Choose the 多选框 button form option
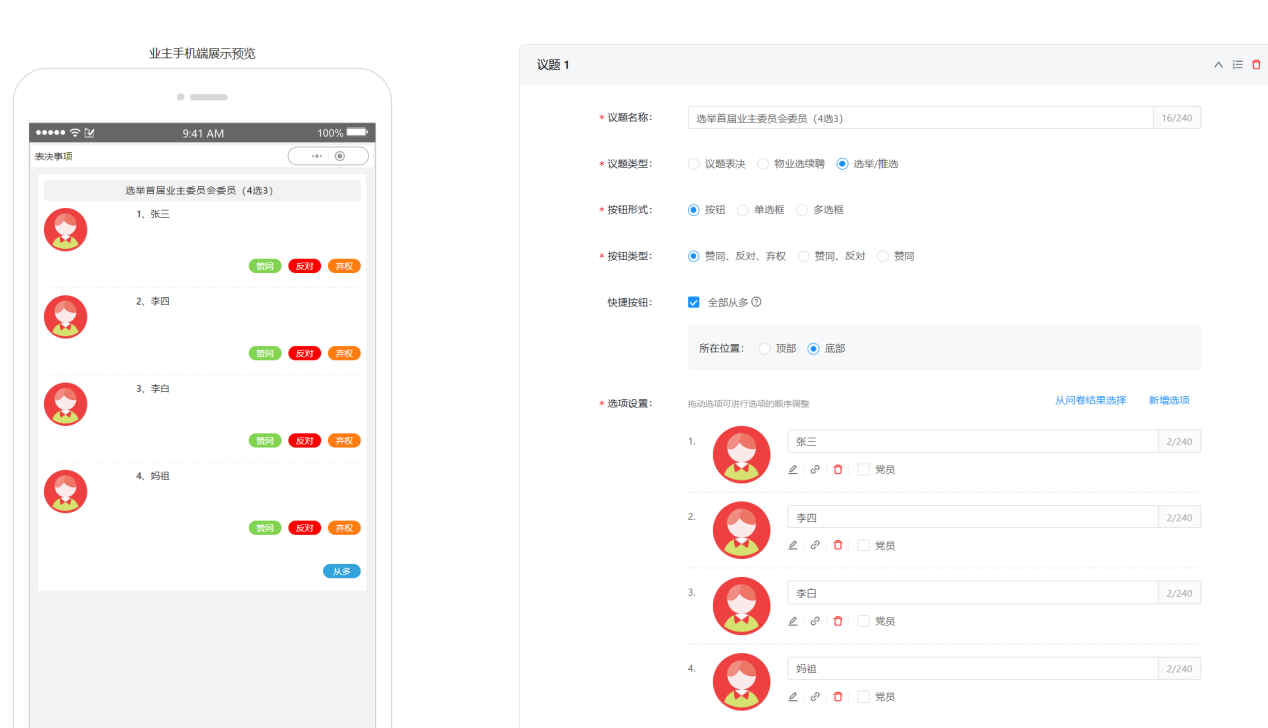This screenshot has width=1268, height=728. coord(802,210)
